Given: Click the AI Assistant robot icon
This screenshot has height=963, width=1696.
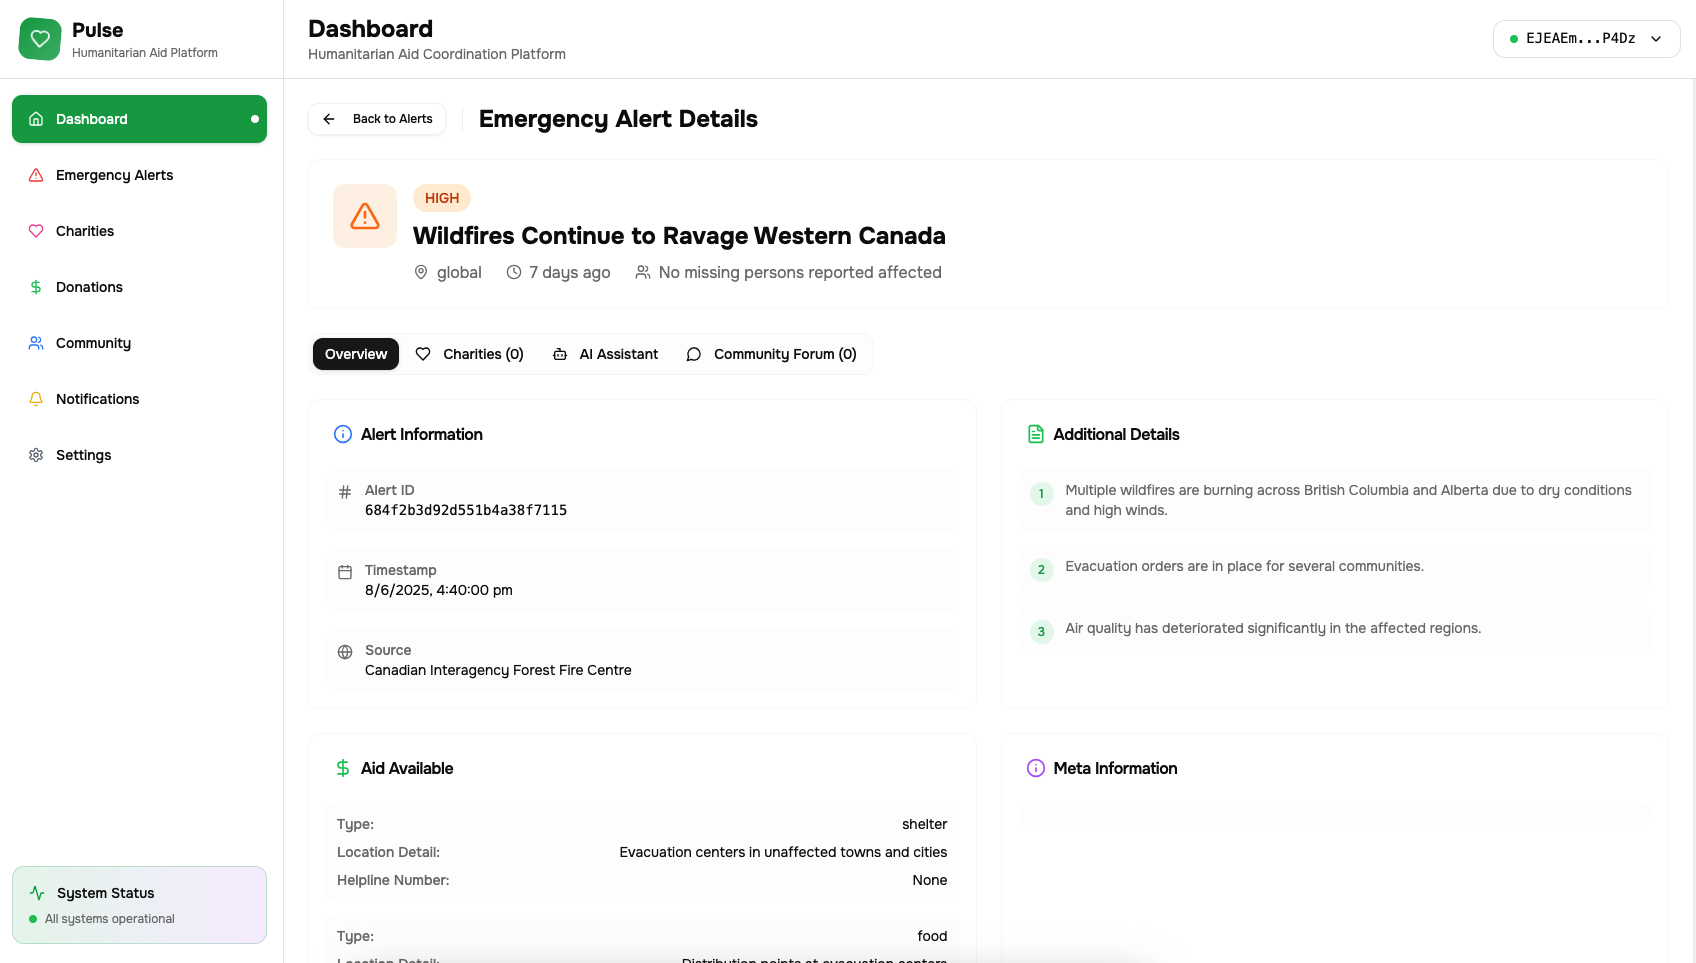Looking at the screenshot, I should pyautogui.click(x=560, y=354).
